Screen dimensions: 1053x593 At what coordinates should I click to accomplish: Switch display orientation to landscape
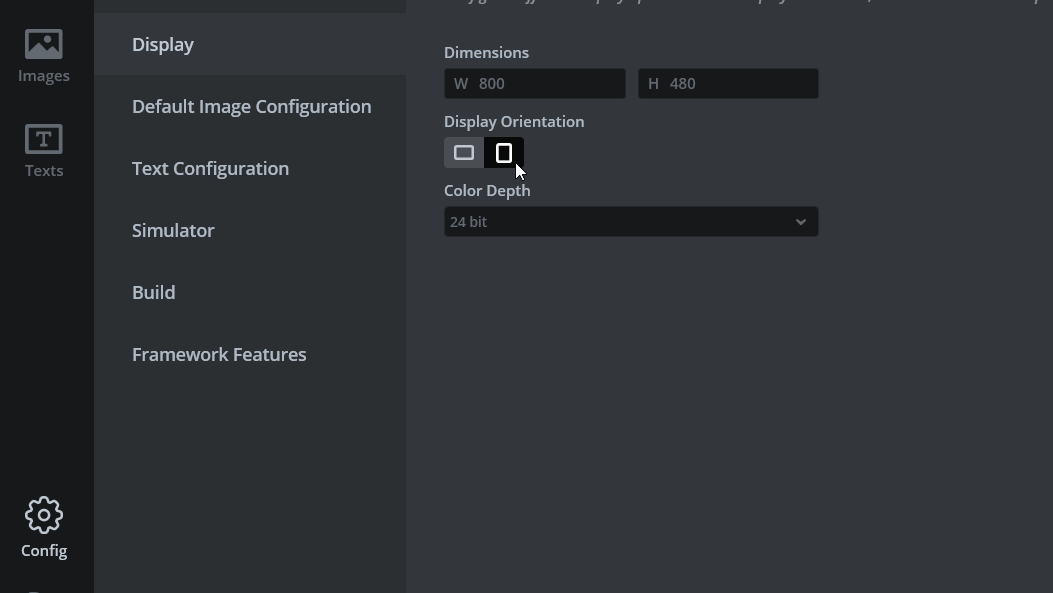click(463, 152)
